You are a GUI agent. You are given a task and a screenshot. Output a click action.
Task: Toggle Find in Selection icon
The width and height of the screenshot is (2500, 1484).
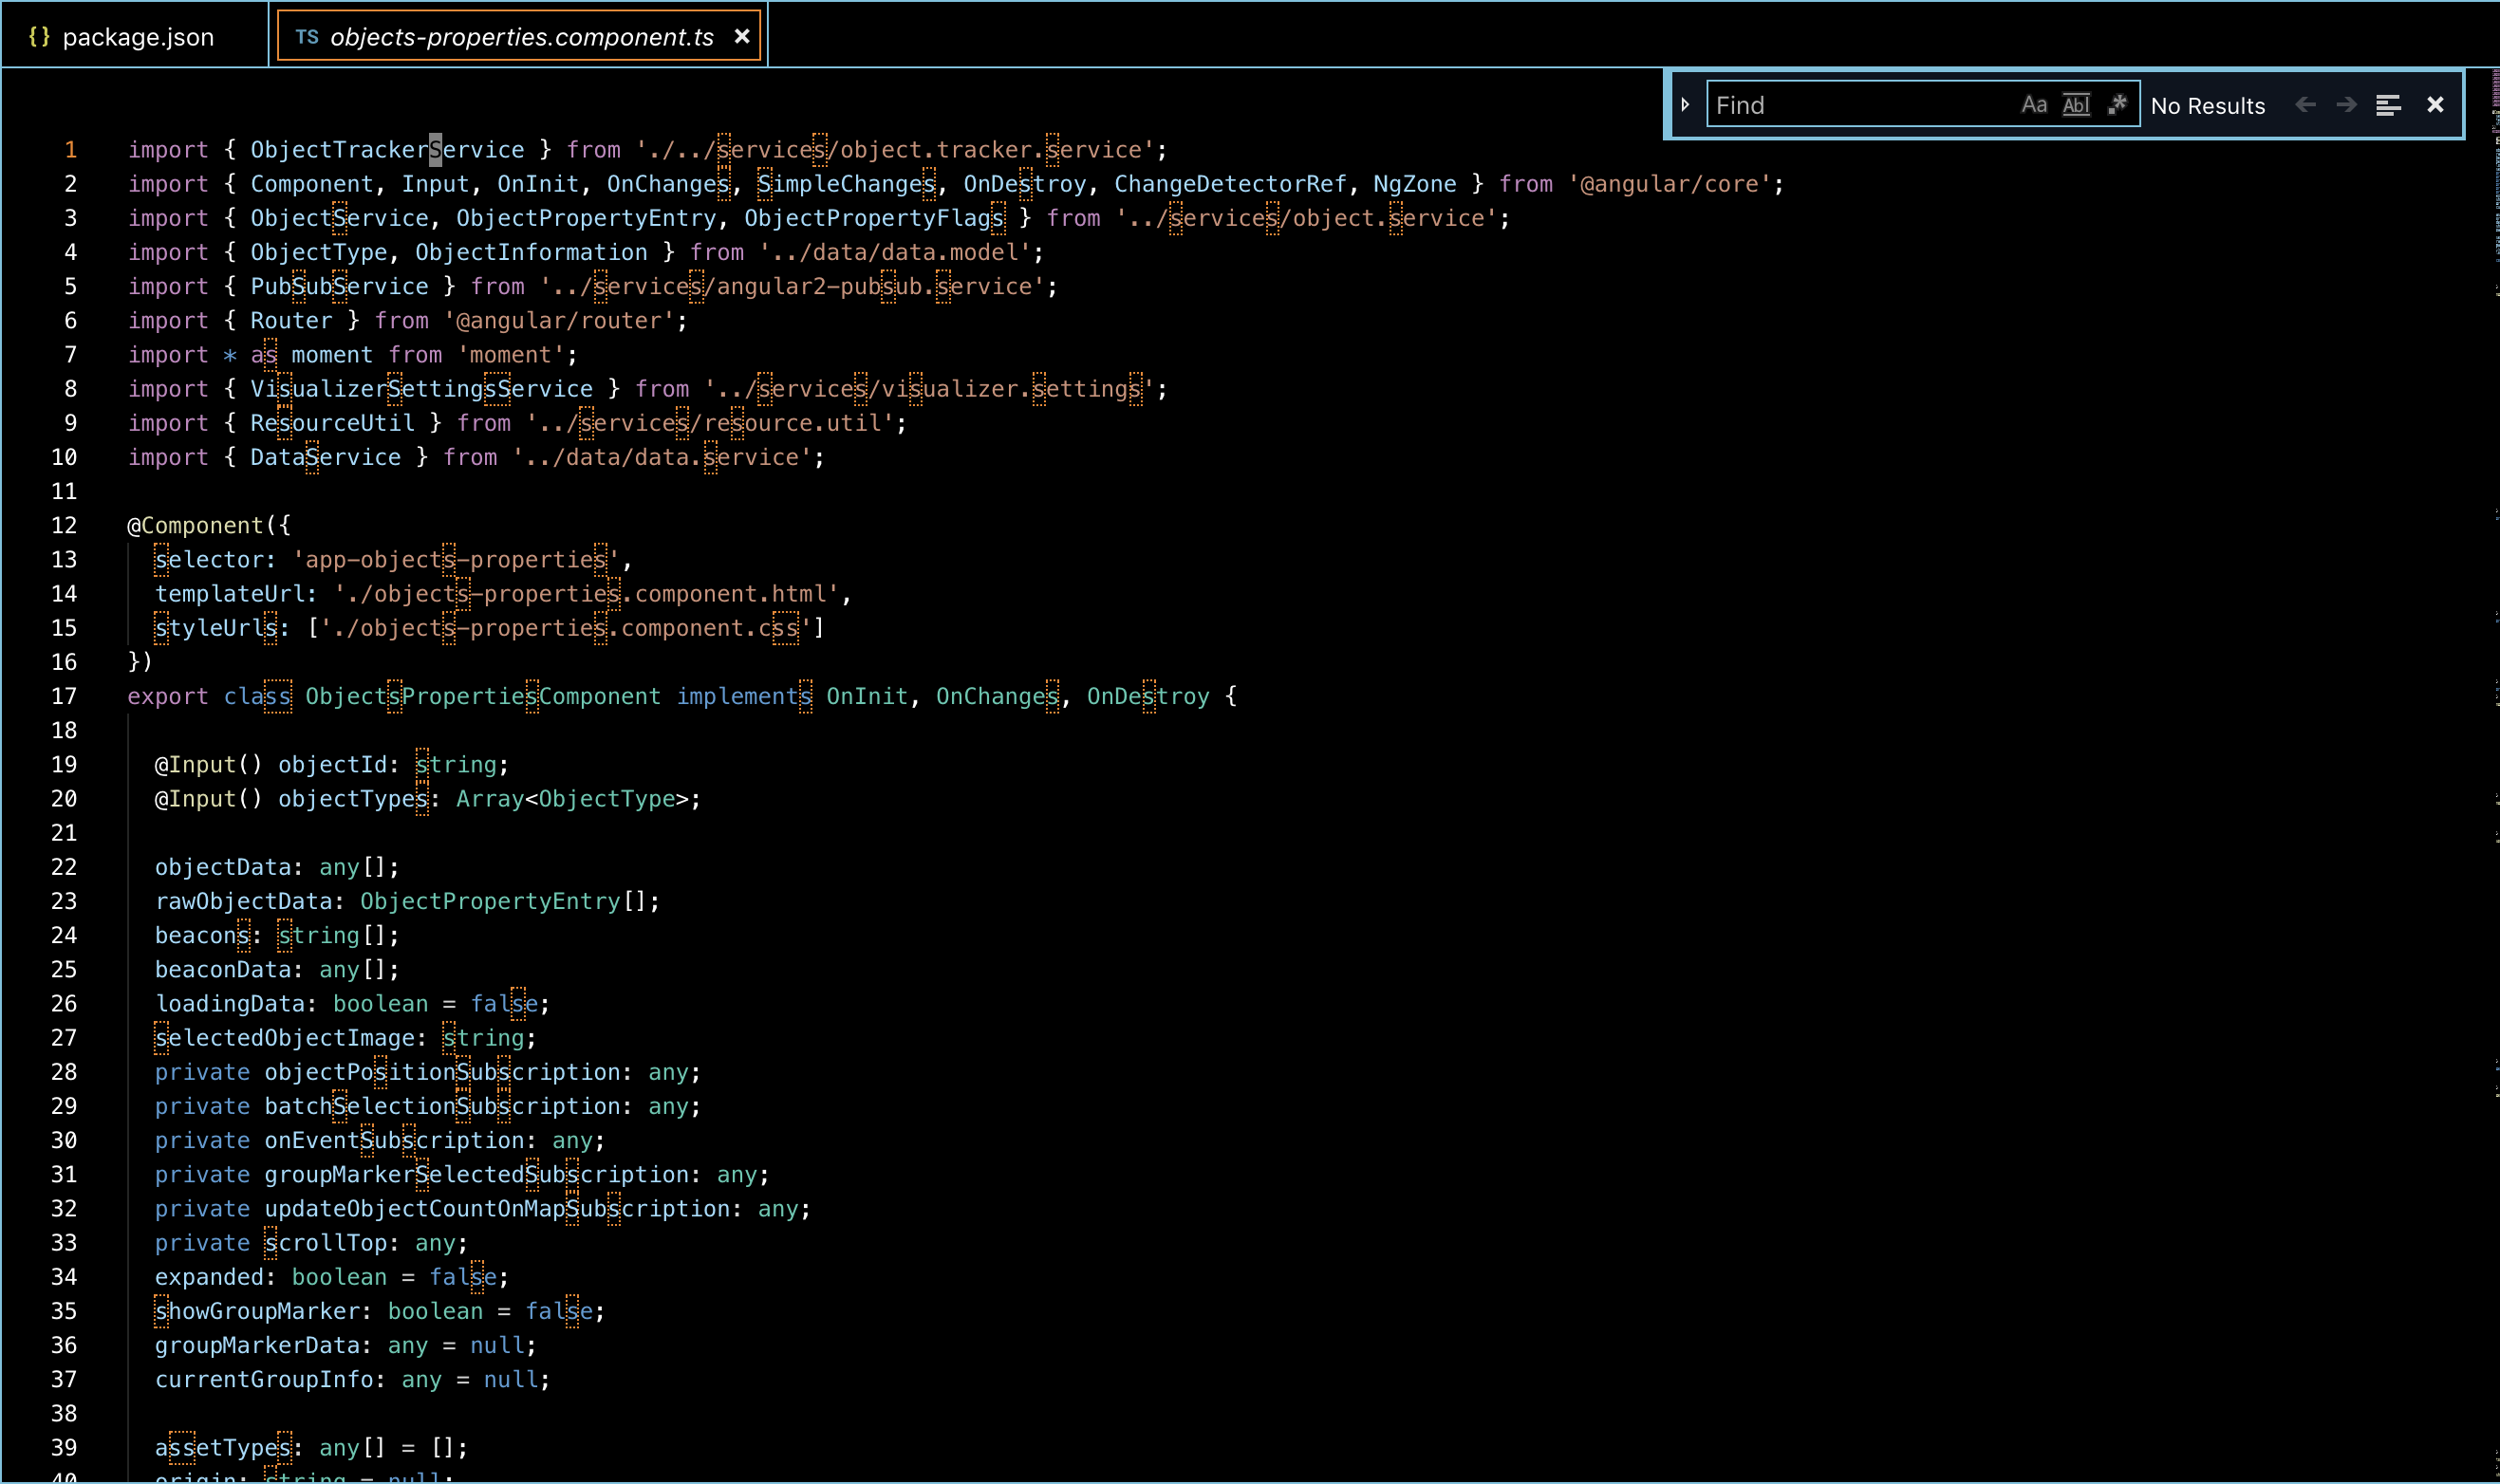coord(2388,105)
